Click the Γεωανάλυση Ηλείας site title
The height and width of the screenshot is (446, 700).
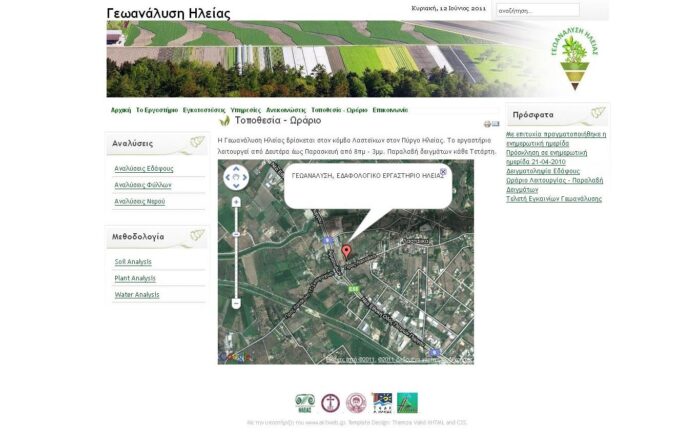pos(169,13)
